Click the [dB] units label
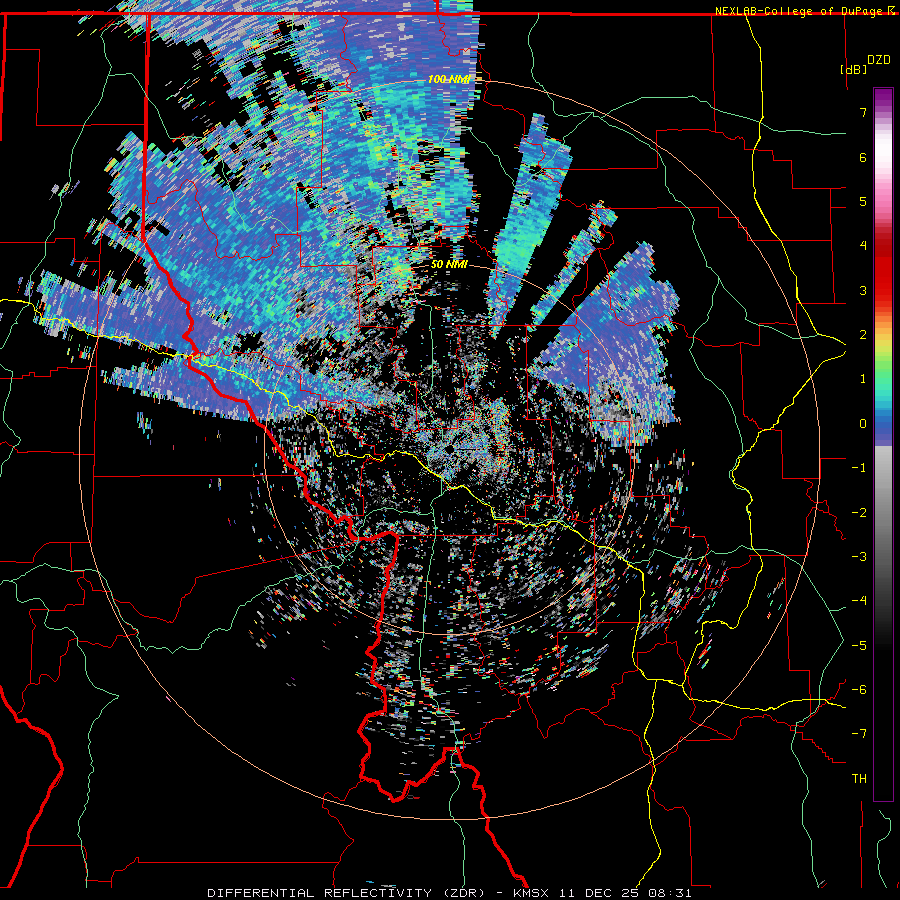Image resolution: width=900 pixels, height=900 pixels. [853, 69]
